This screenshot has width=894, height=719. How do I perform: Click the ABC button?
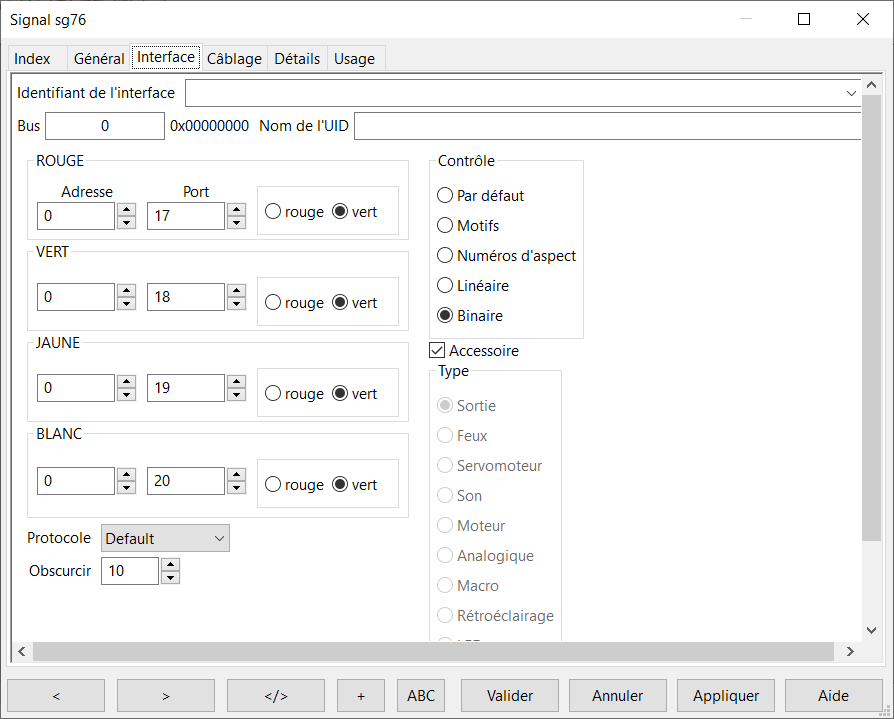click(421, 696)
